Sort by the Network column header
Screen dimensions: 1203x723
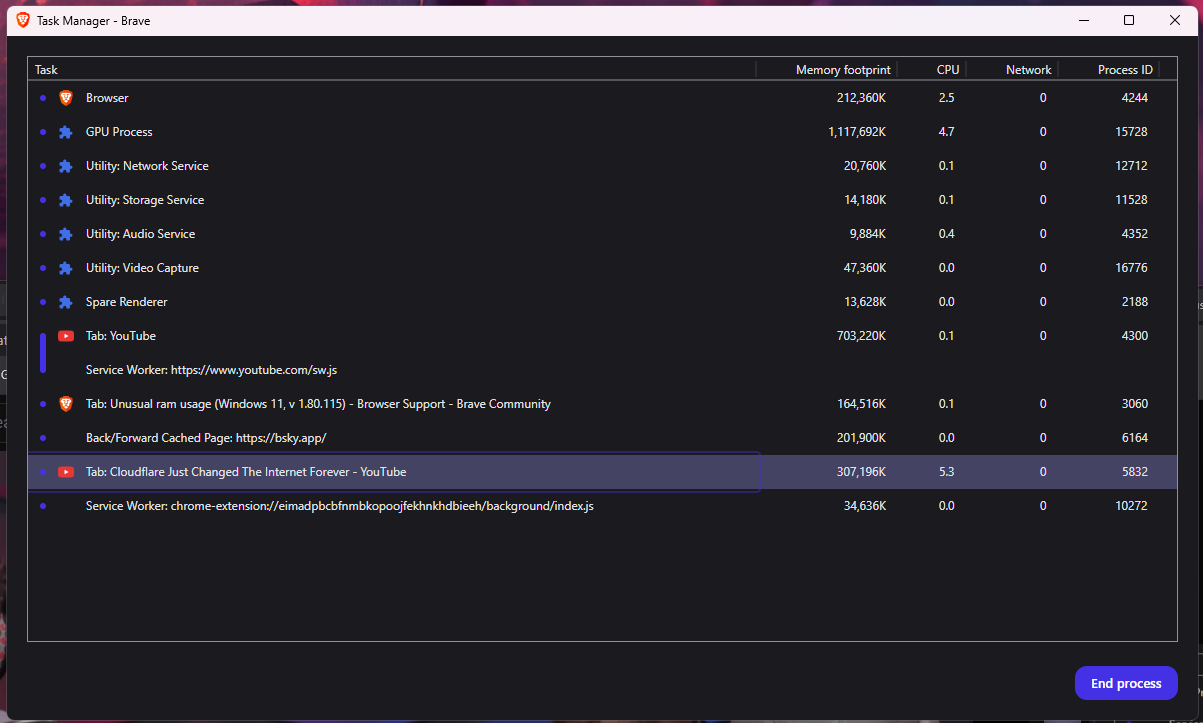pos(1013,70)
